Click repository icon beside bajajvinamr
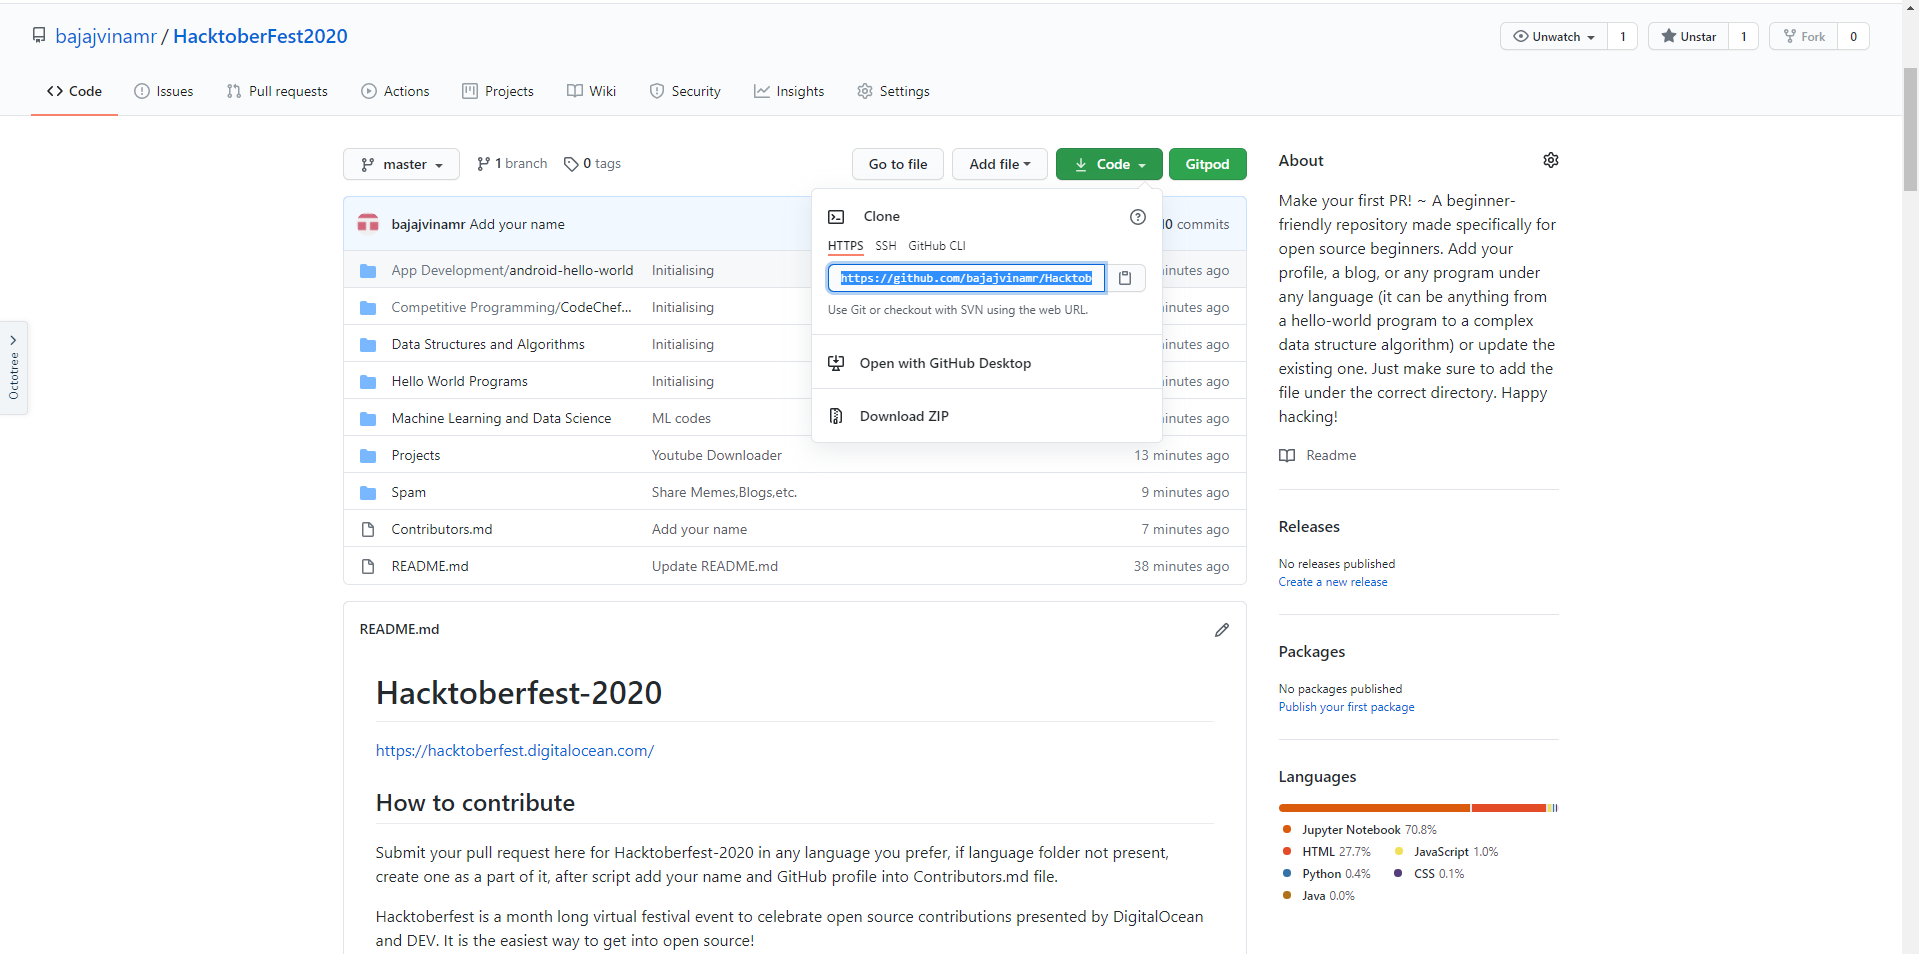This screenshot has width=1919, height=954. click(39, 35)
